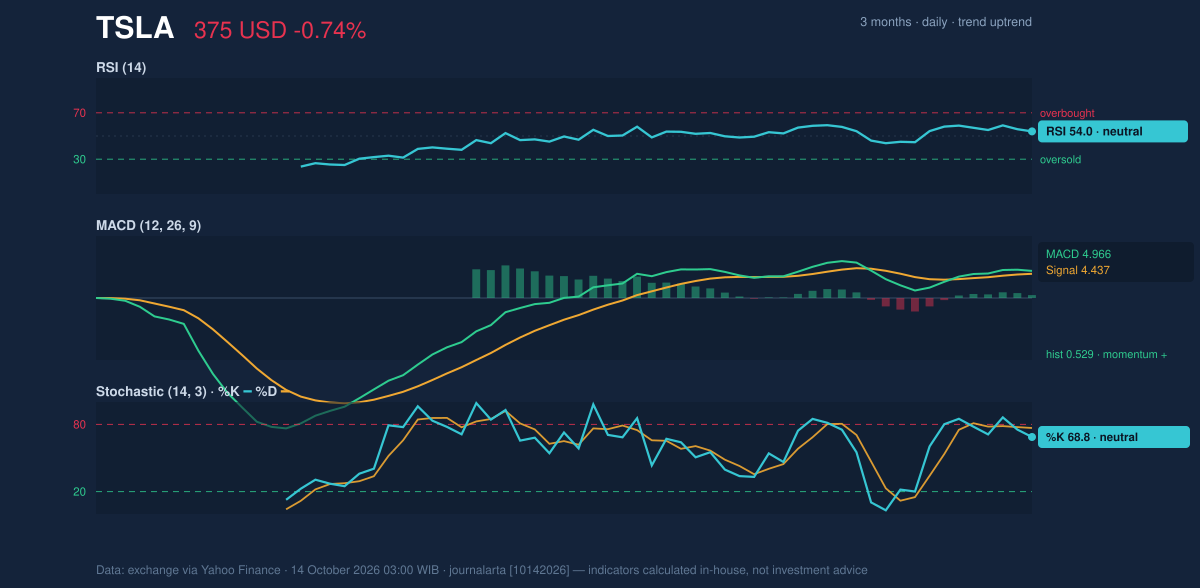This screenshot has height=588, width=1200.
Task: Click the Signal 4.437 value
Action: (1078, 270)
